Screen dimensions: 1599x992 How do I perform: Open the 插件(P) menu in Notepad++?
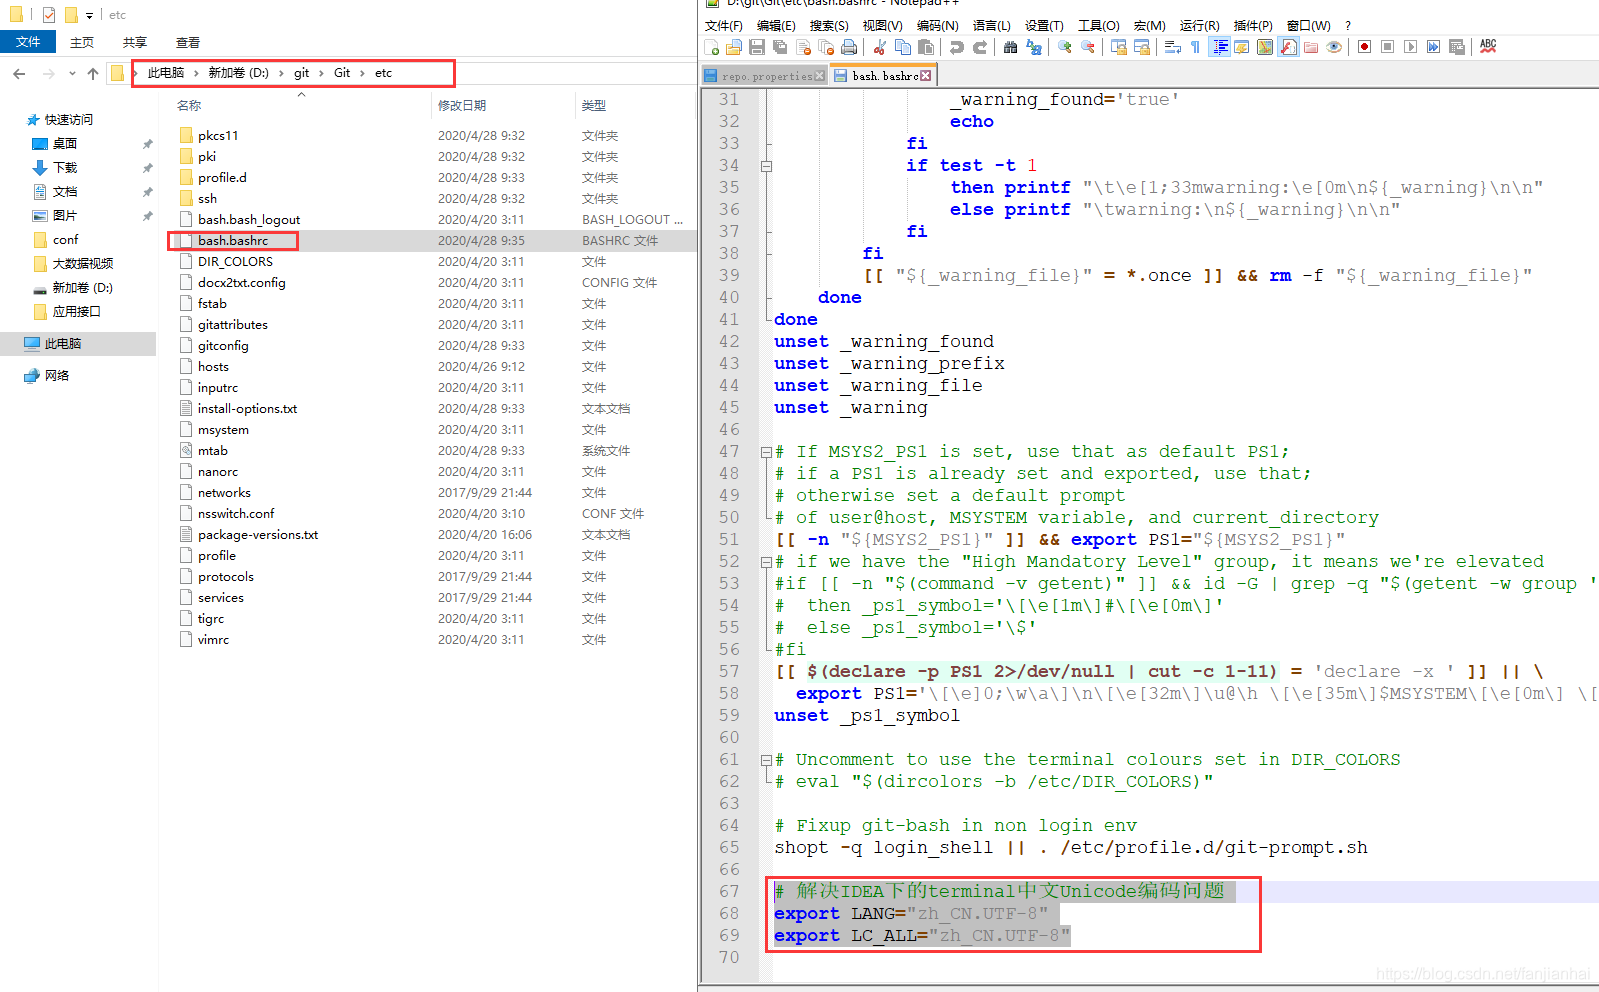[x=1253, y=26]
